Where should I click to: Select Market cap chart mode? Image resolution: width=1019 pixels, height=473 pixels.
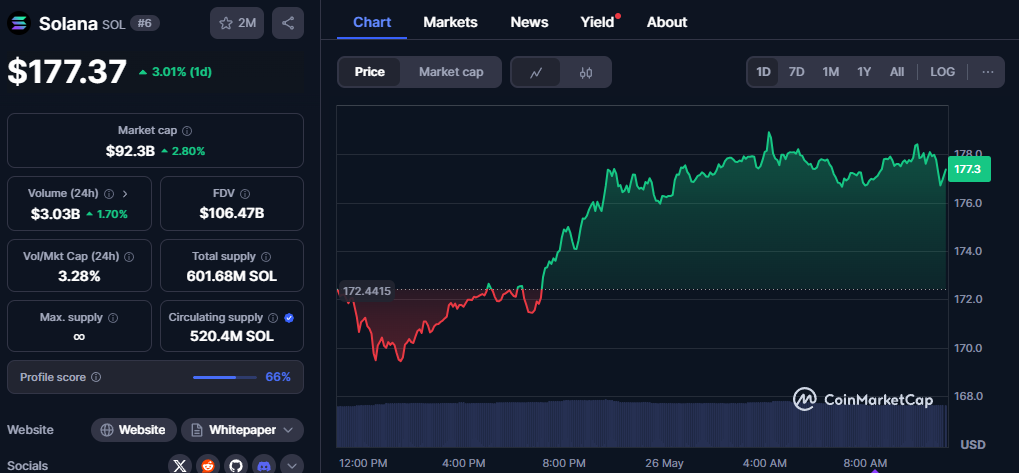(x=451, y=72)
